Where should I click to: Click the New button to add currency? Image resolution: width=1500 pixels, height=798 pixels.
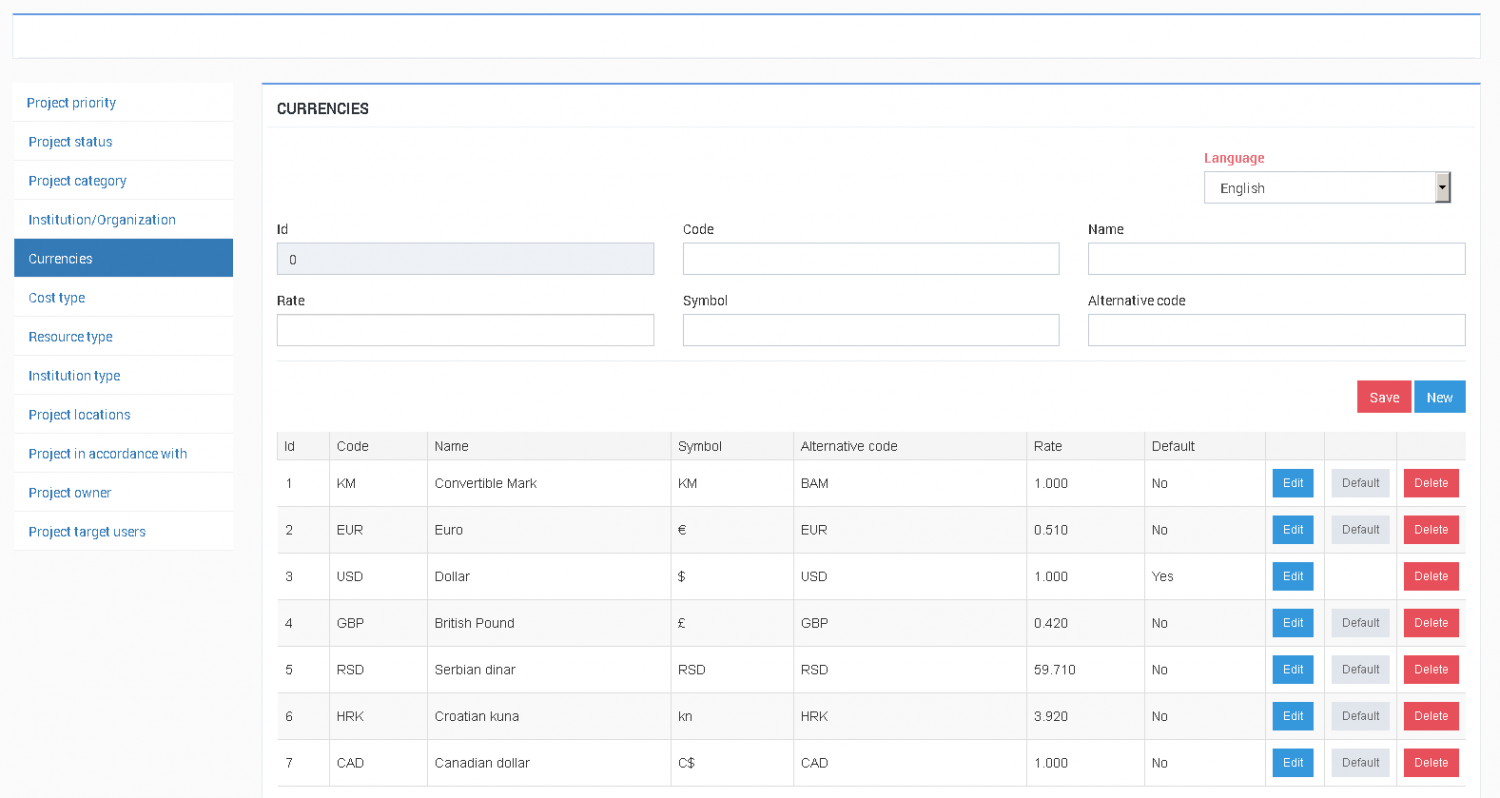[x=1440, y=396]
